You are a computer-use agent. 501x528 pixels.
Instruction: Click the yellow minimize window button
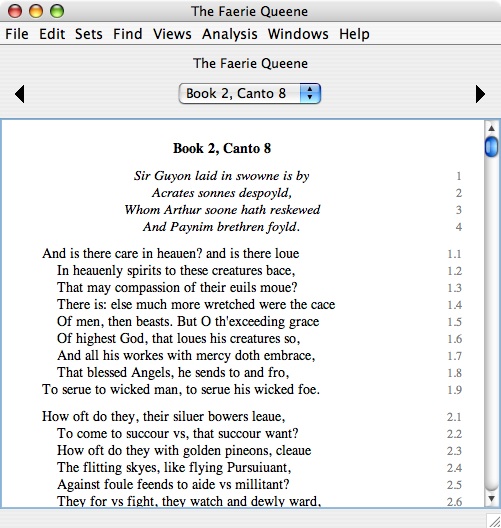pyautogui.click(x=36, y=11)
